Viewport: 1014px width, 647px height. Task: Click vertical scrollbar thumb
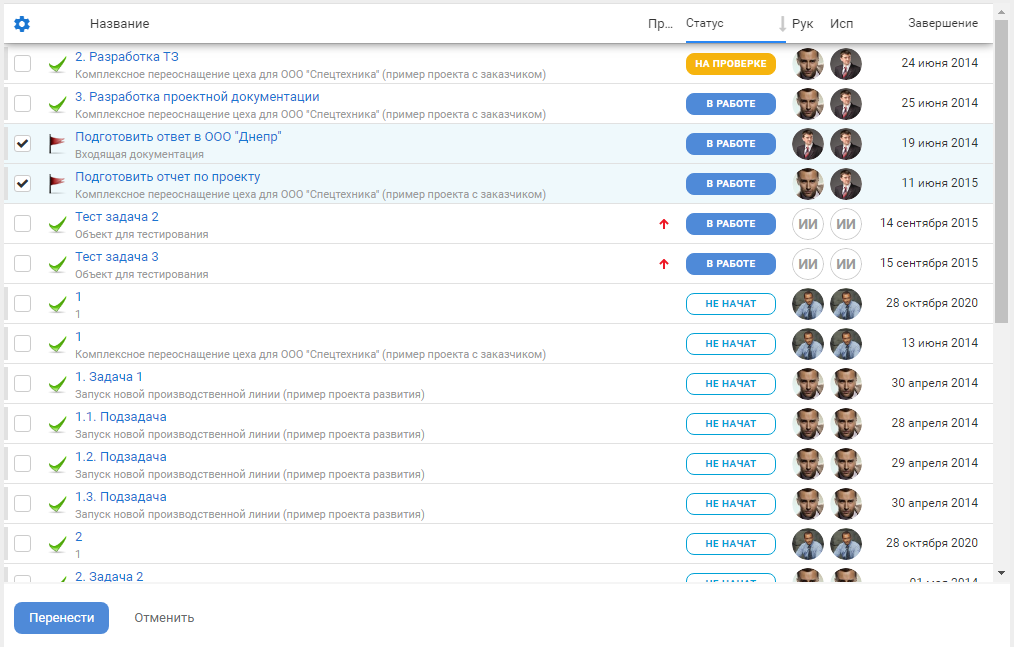(x=1001, y=170)
